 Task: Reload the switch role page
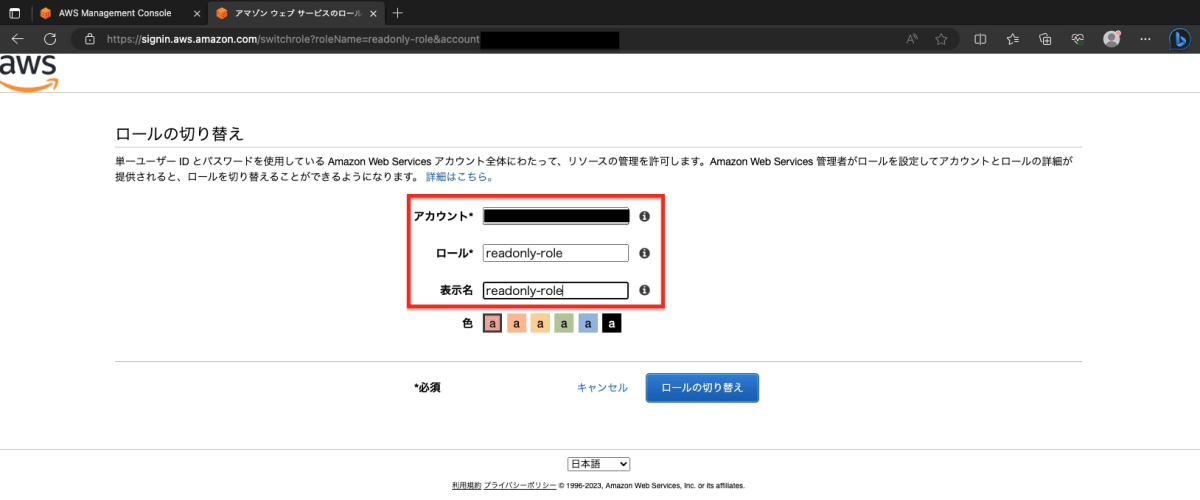click(x=50, y=39)
